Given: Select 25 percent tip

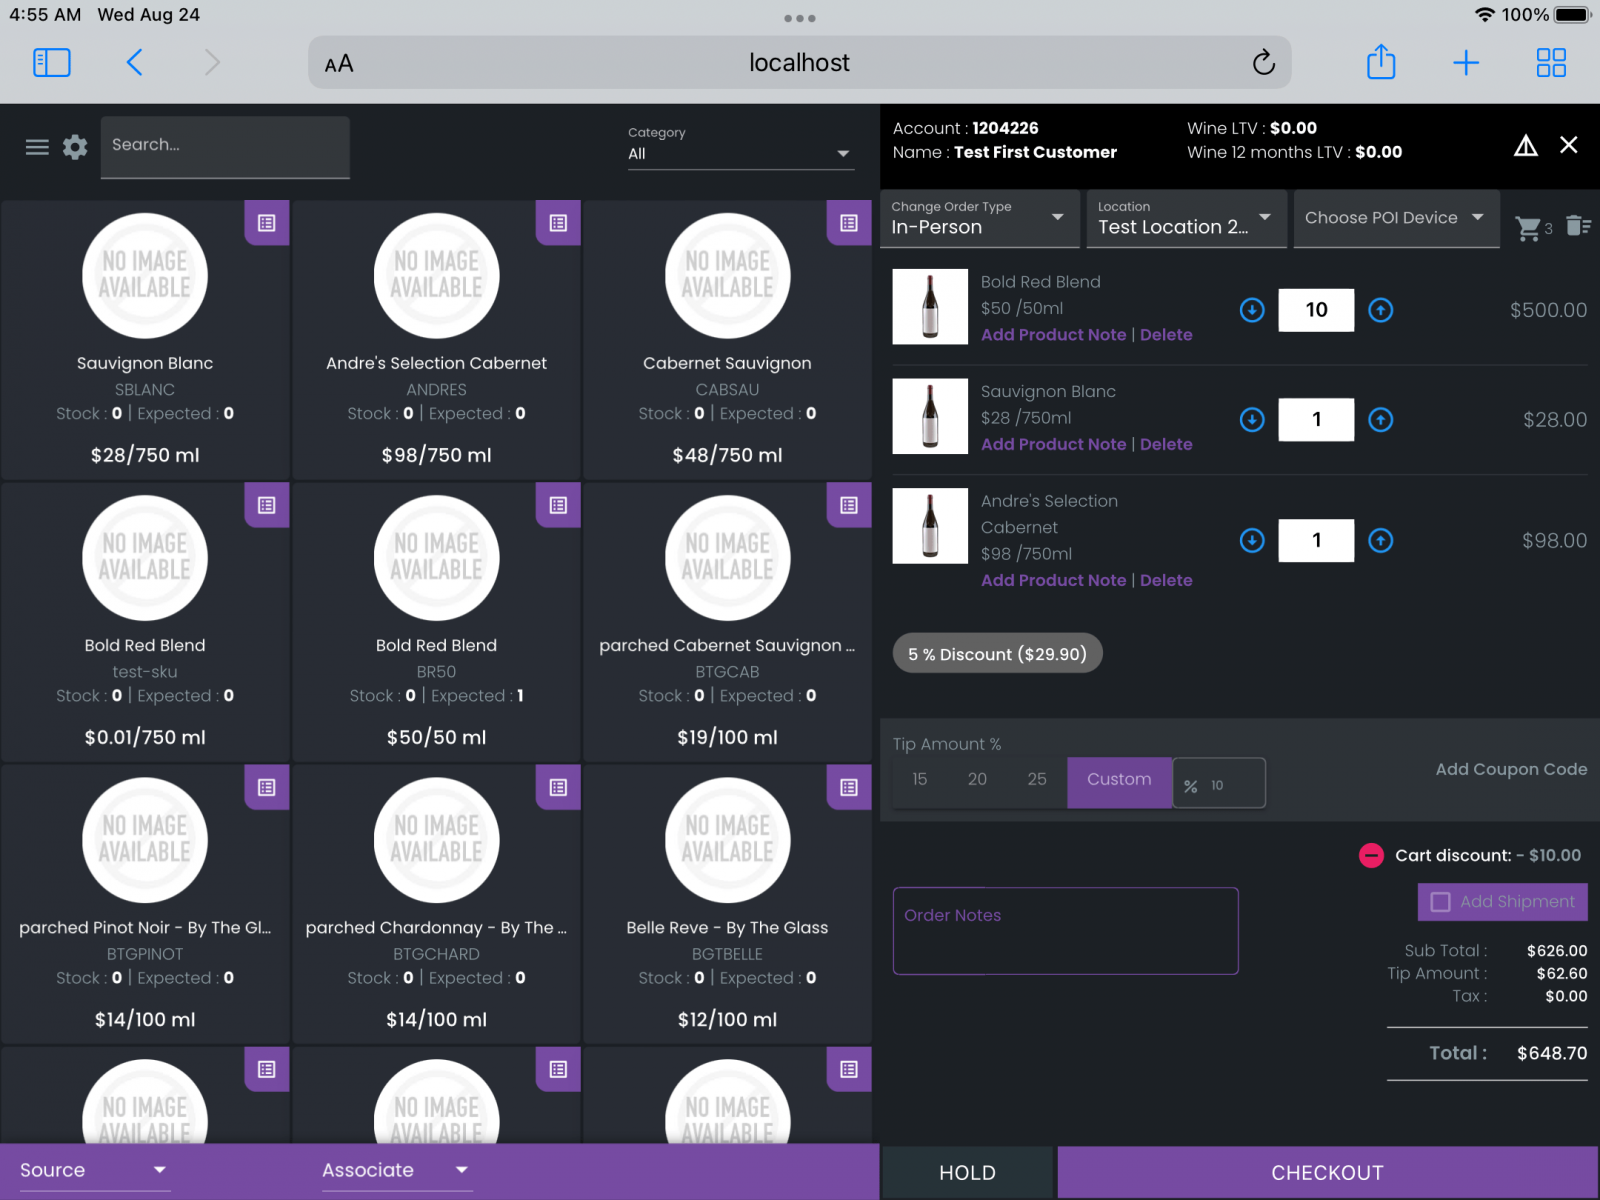Looking at the screenshot, I should coord(1037,779).
